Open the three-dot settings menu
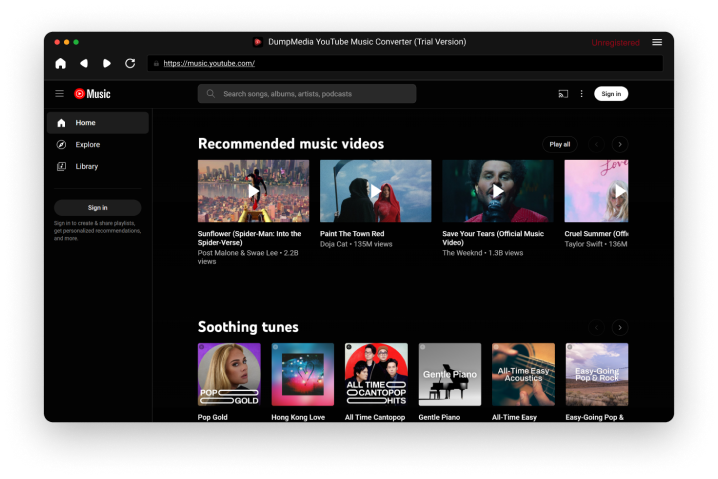The image size is (718, 479). tap(582, 94)
